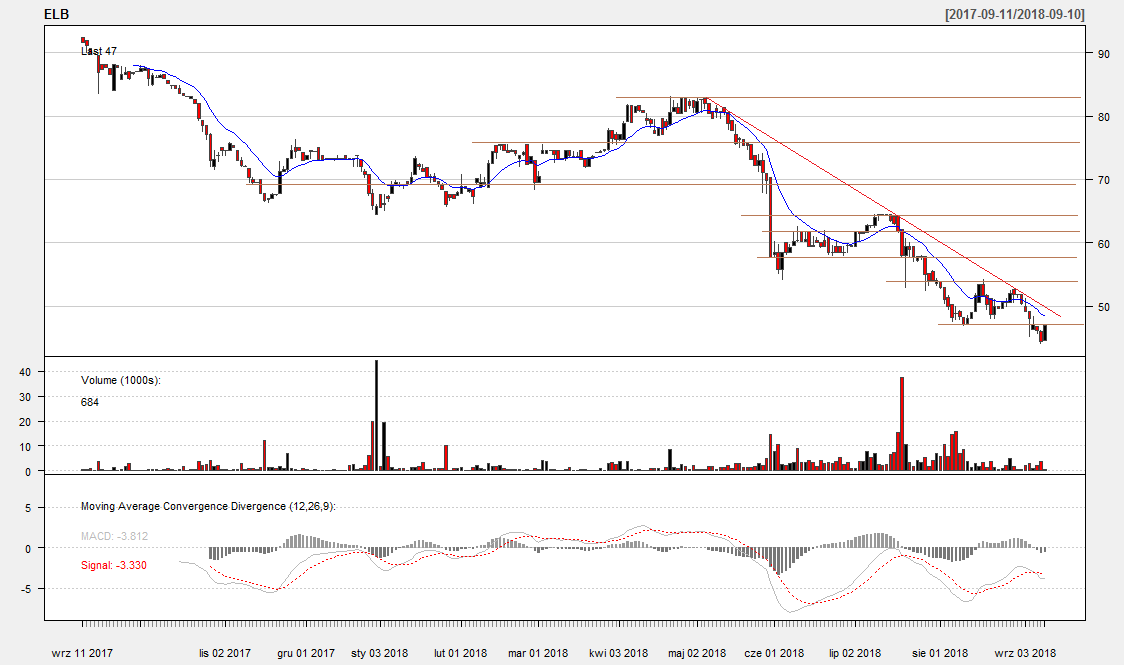Click the price axis label 80

[x=1103, y=117]
